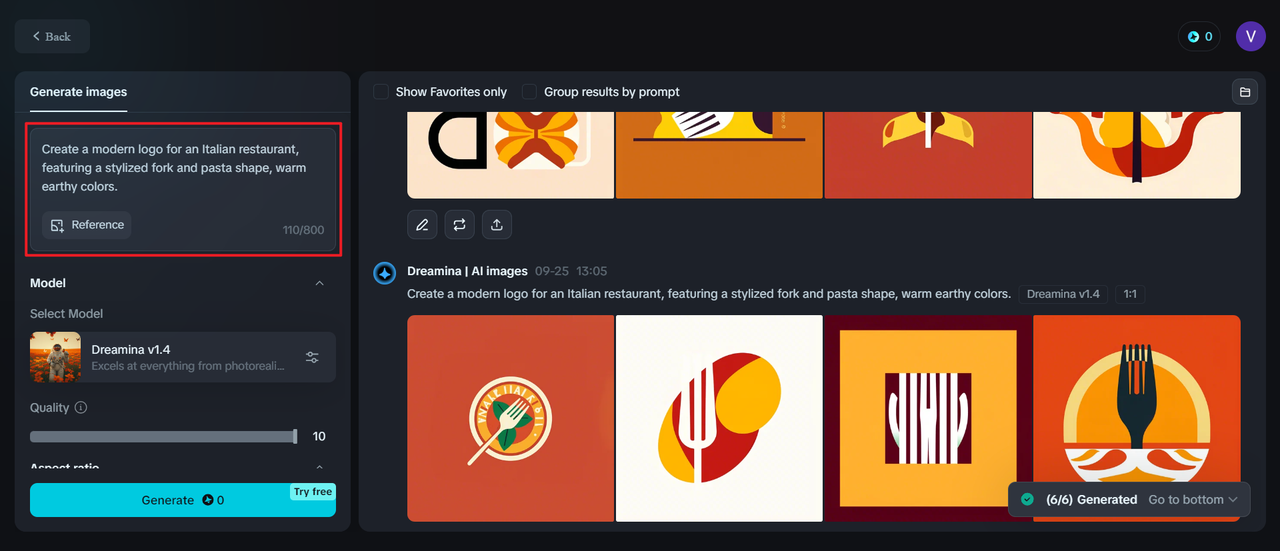
Task: Open the black fork bowl logo thumbnail
Action: (x=1136, y=418)
